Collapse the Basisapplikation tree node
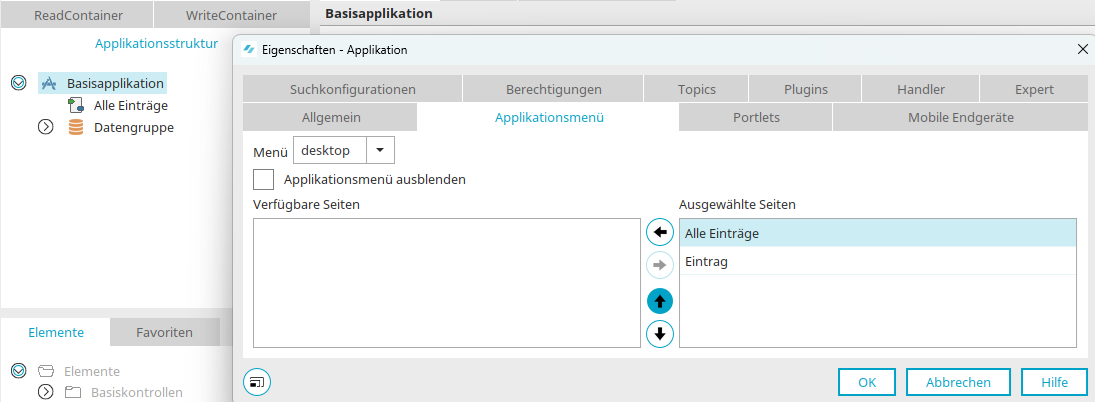 (x=20, y=83)
